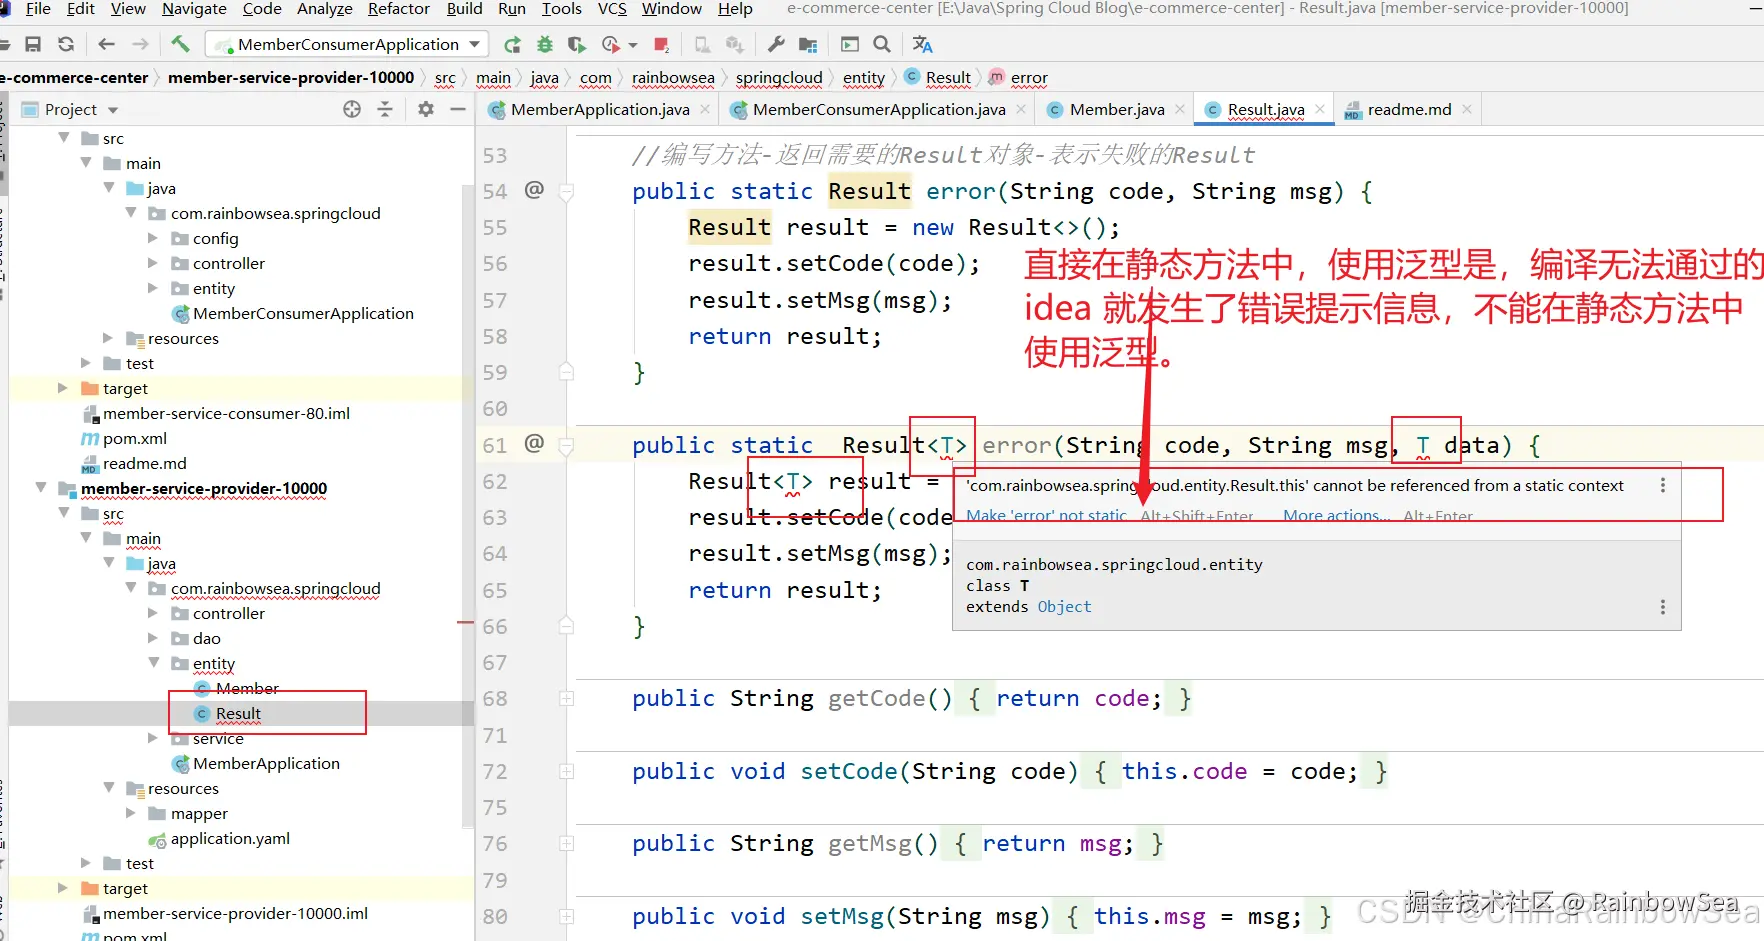Close the readme.md editor tab

[x=1467, y=109]
